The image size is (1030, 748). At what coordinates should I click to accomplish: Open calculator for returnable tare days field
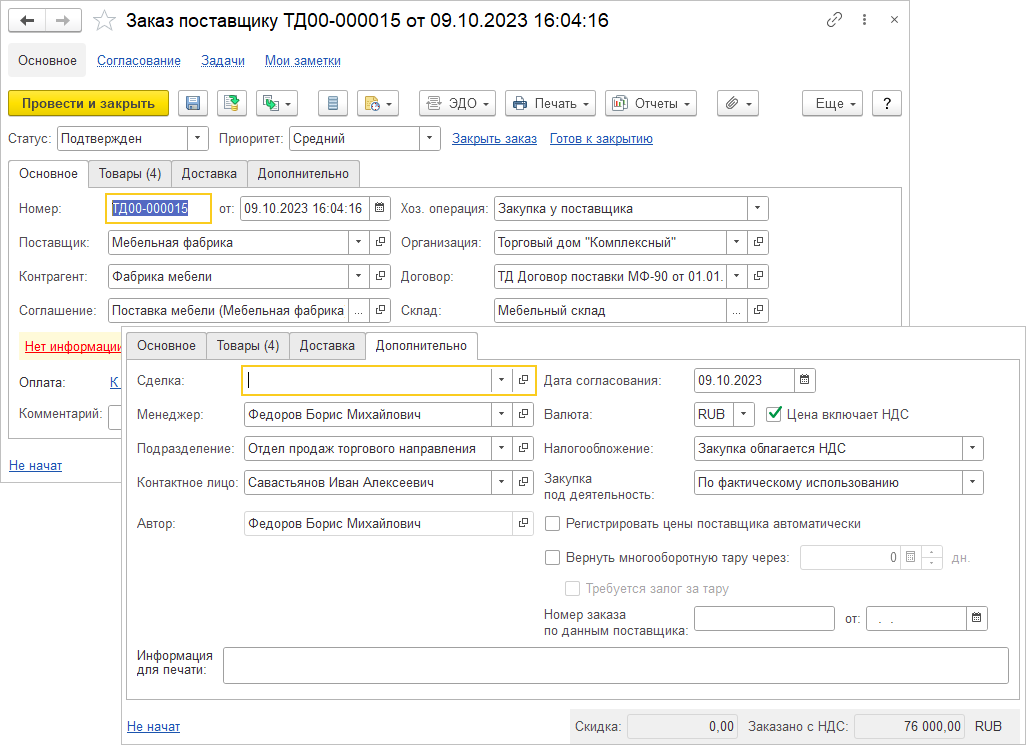910,558
